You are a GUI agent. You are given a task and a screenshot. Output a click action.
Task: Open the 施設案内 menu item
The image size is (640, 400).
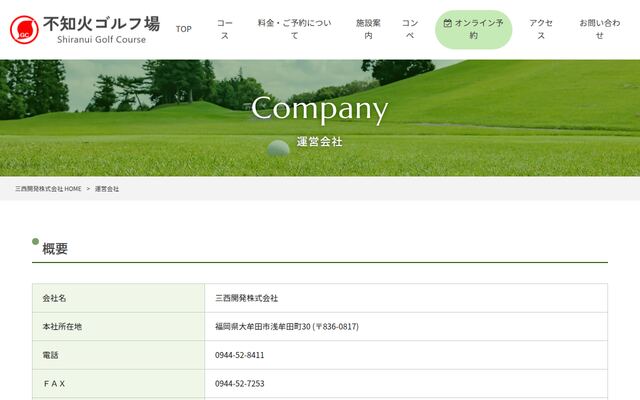(368, 29)
